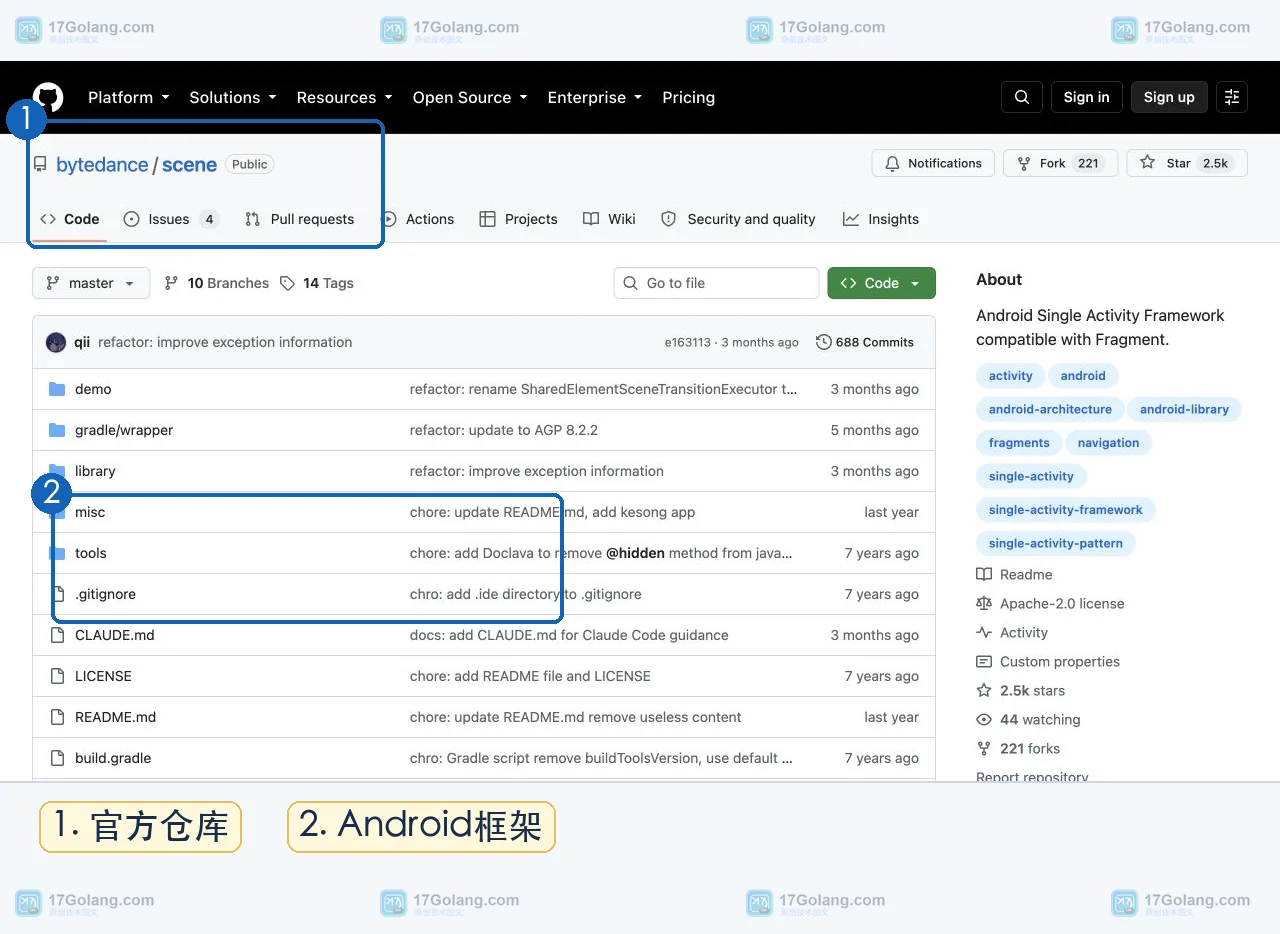Click the commits history clock icon

824,342
